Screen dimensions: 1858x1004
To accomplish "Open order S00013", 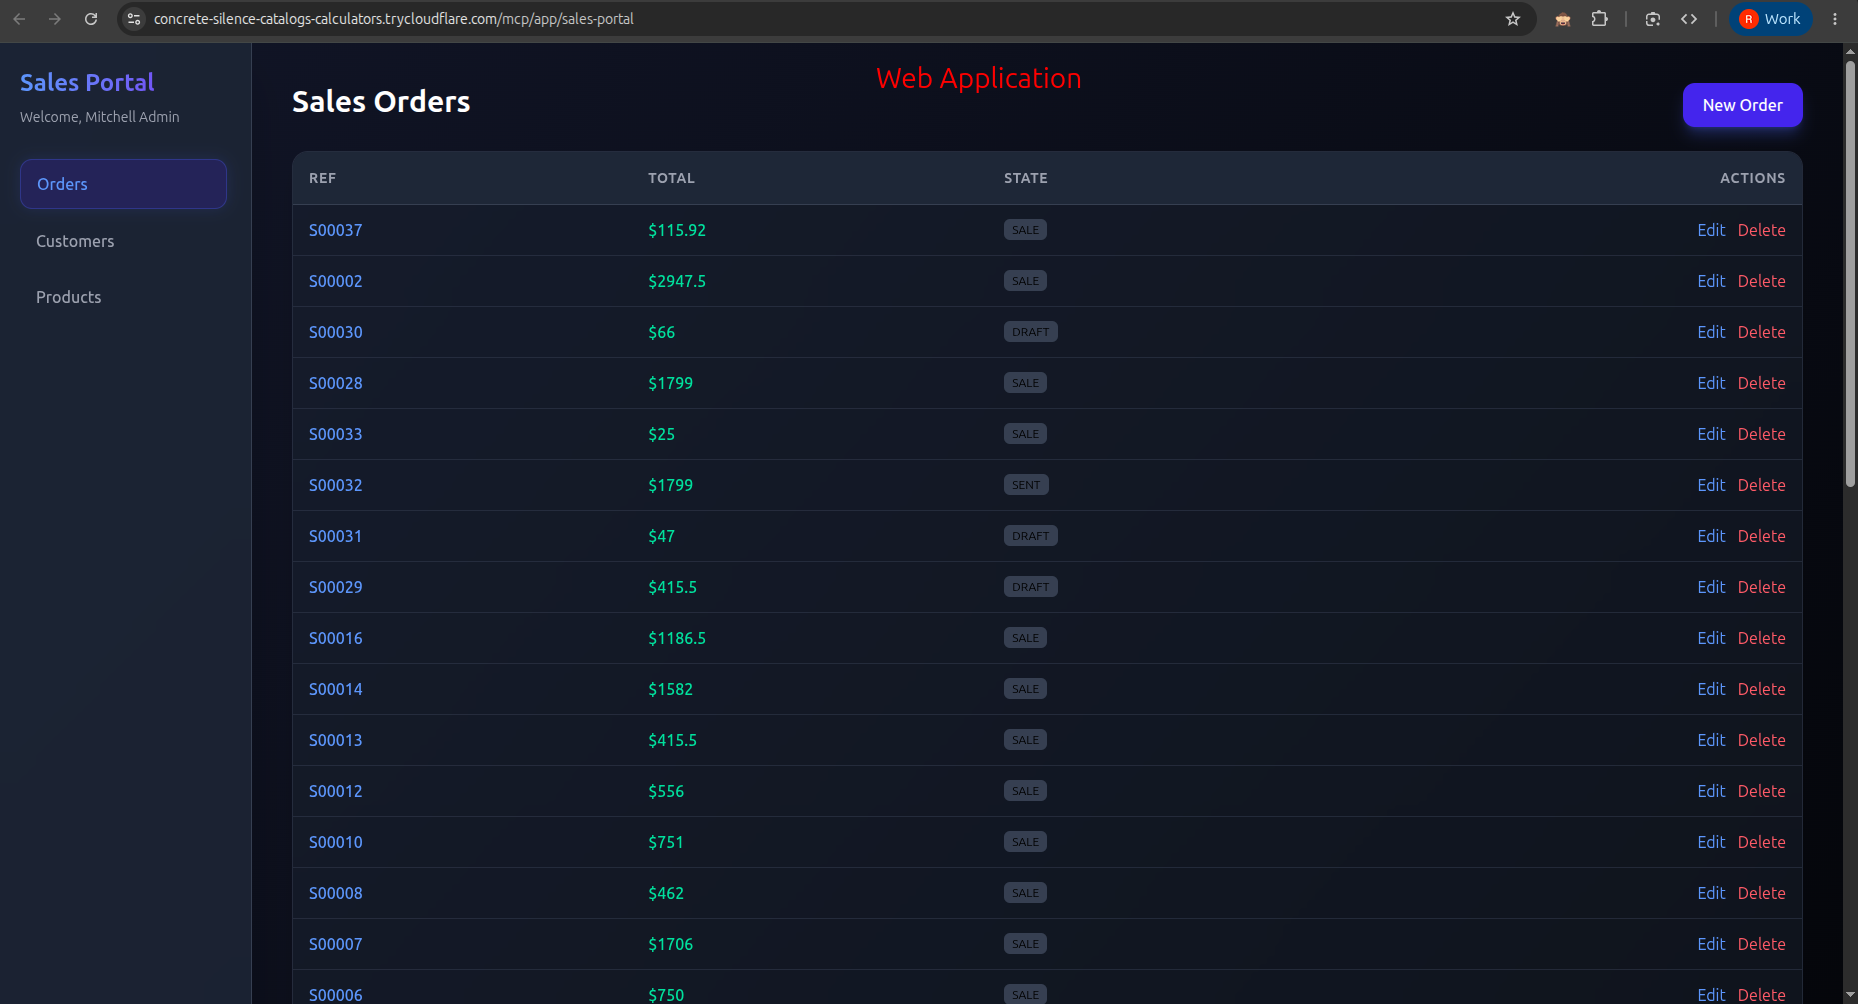I will [x=335, y=740].
